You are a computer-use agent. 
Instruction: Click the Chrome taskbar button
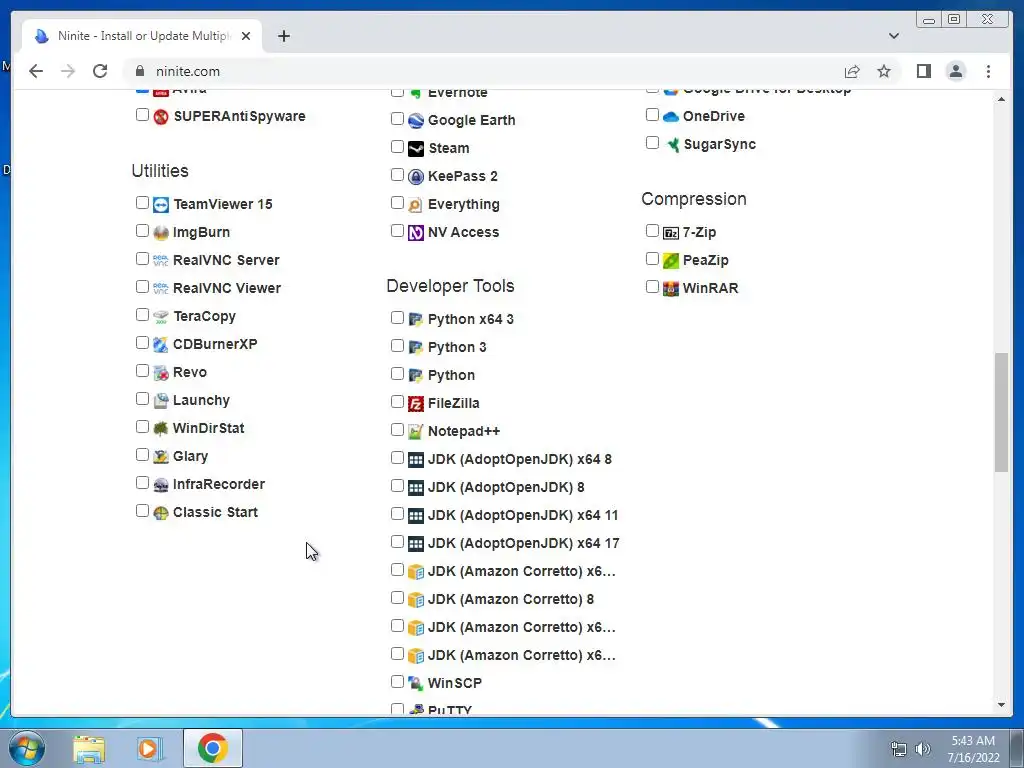(x=213, y=748)
